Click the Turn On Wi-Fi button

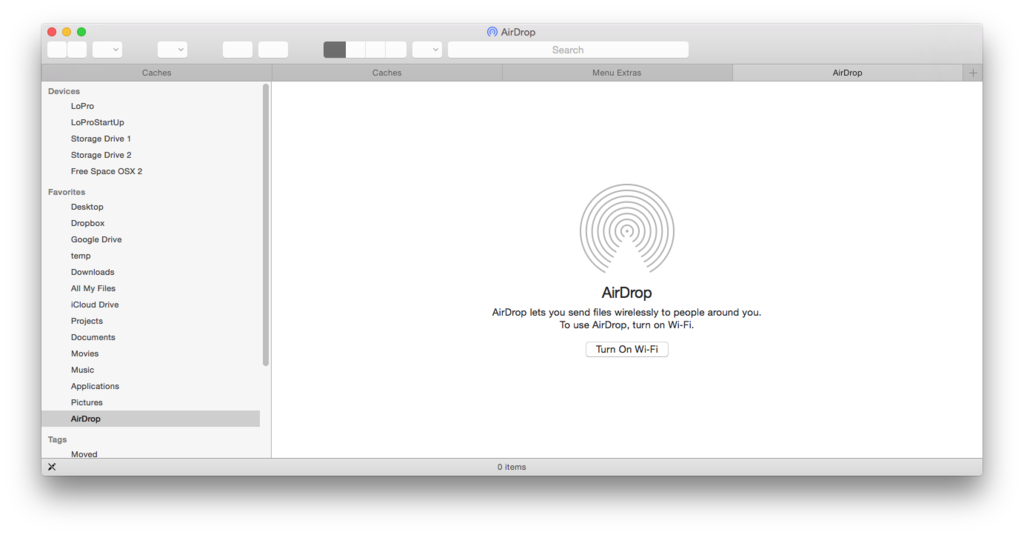(x=626, y=349)
